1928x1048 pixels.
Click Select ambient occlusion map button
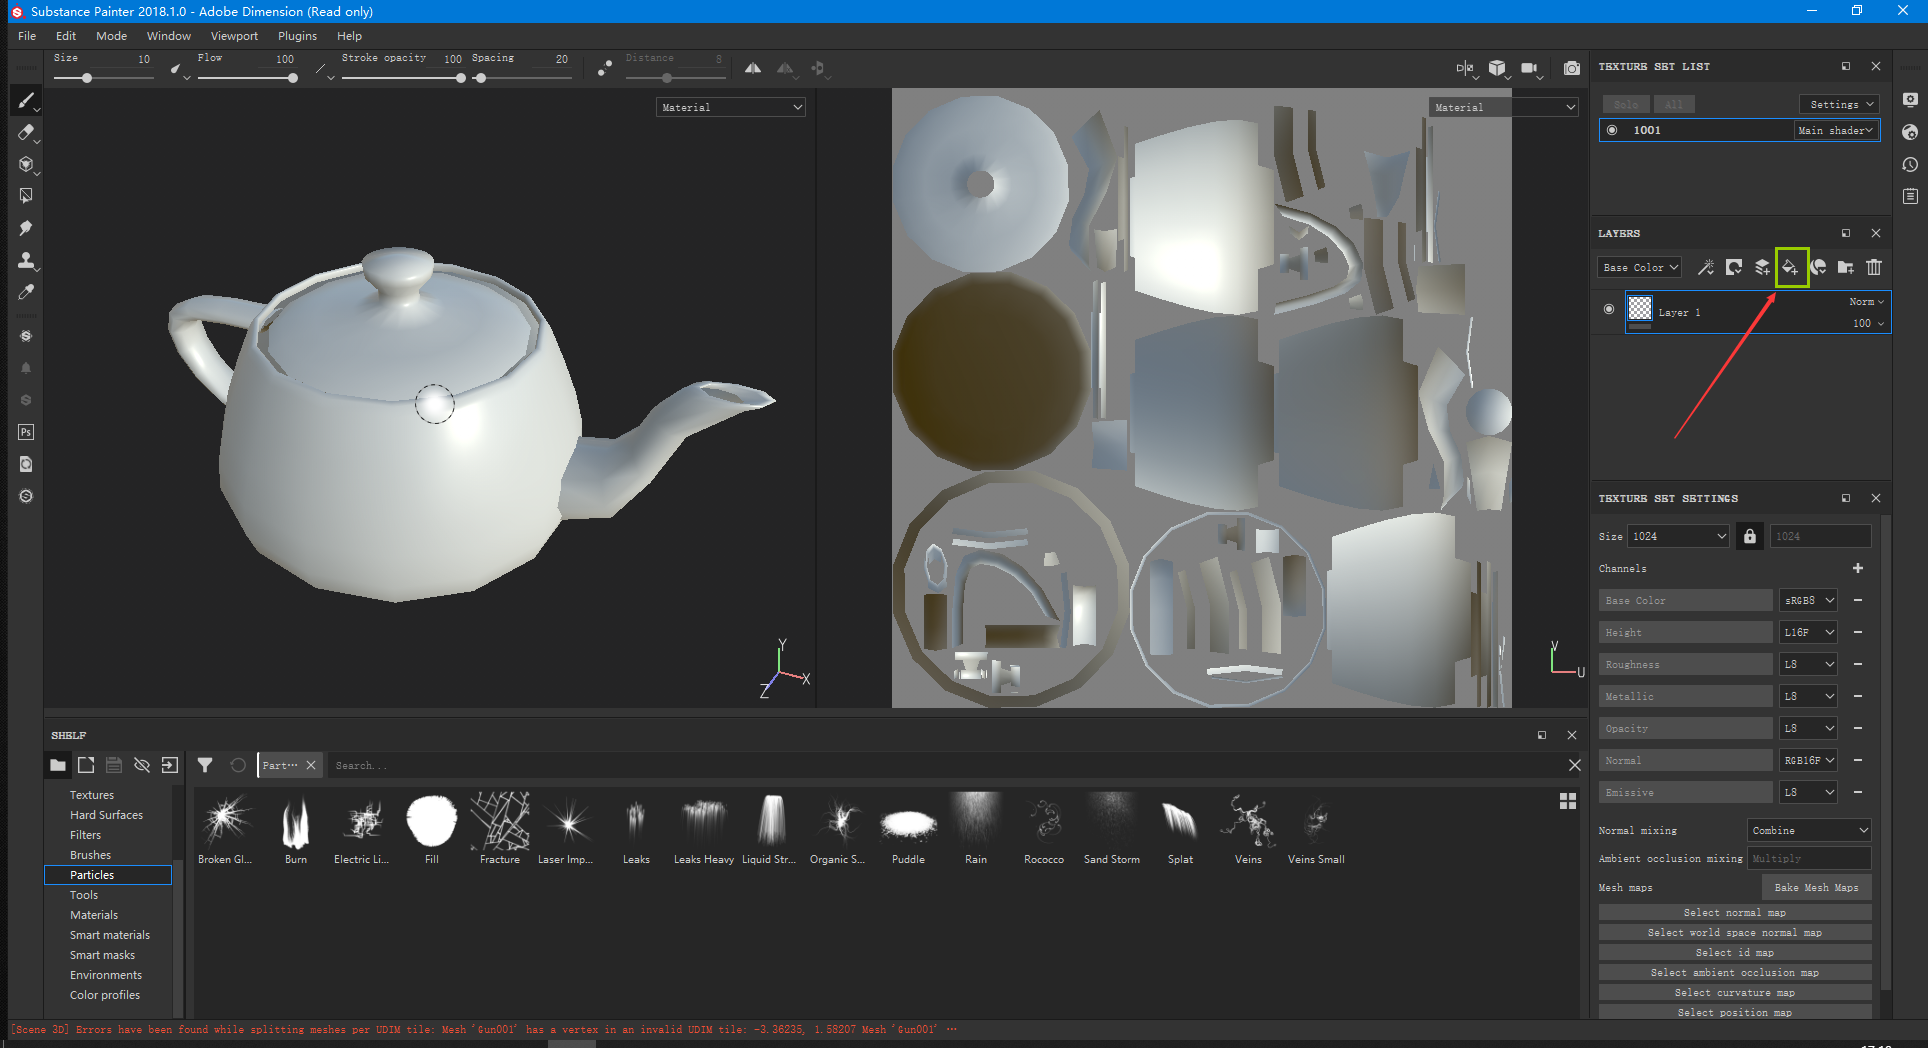point(1735,972)
